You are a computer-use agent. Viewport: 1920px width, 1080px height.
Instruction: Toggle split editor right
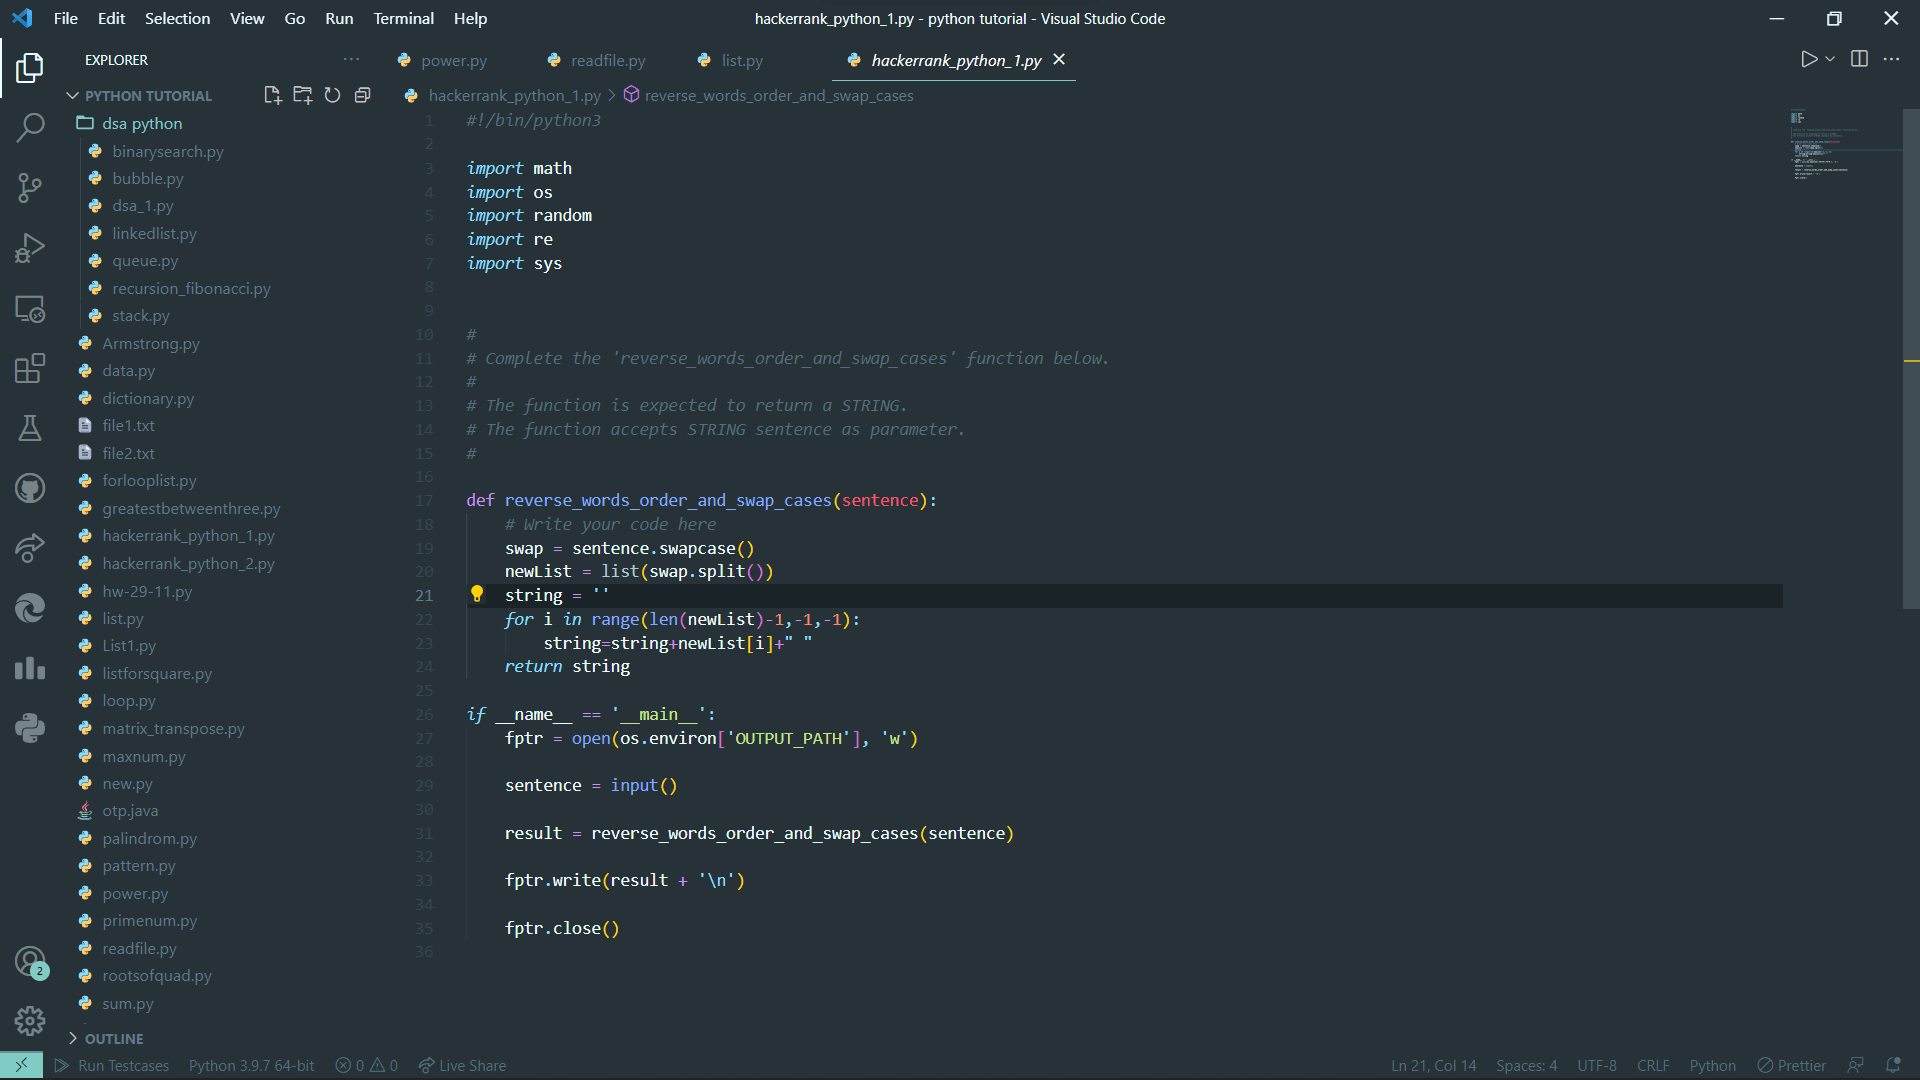1859,59
